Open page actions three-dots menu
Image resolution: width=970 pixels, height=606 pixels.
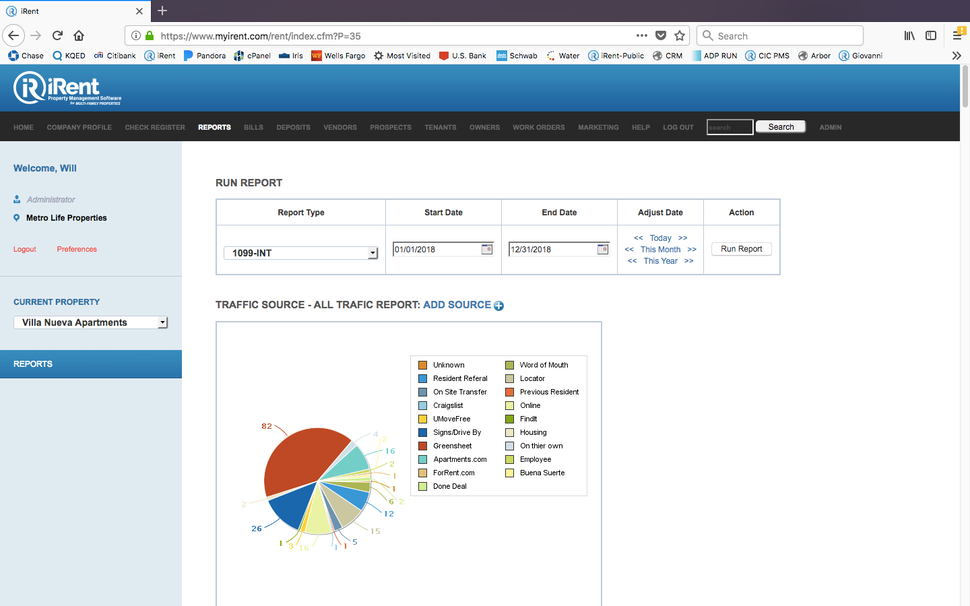click(x=642, y=36)
